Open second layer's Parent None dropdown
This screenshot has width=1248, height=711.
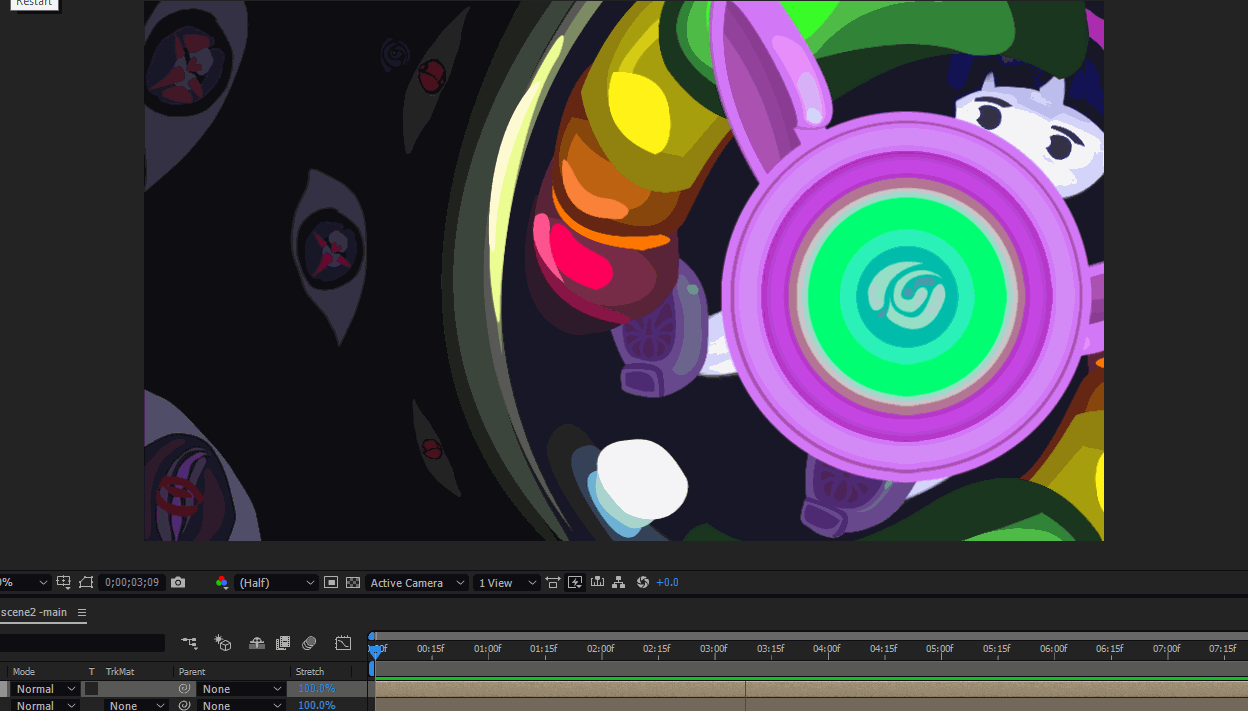pos(241,705)
